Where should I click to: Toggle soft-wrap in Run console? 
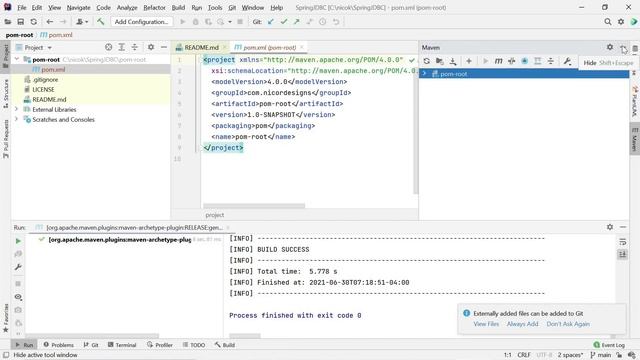622,242
